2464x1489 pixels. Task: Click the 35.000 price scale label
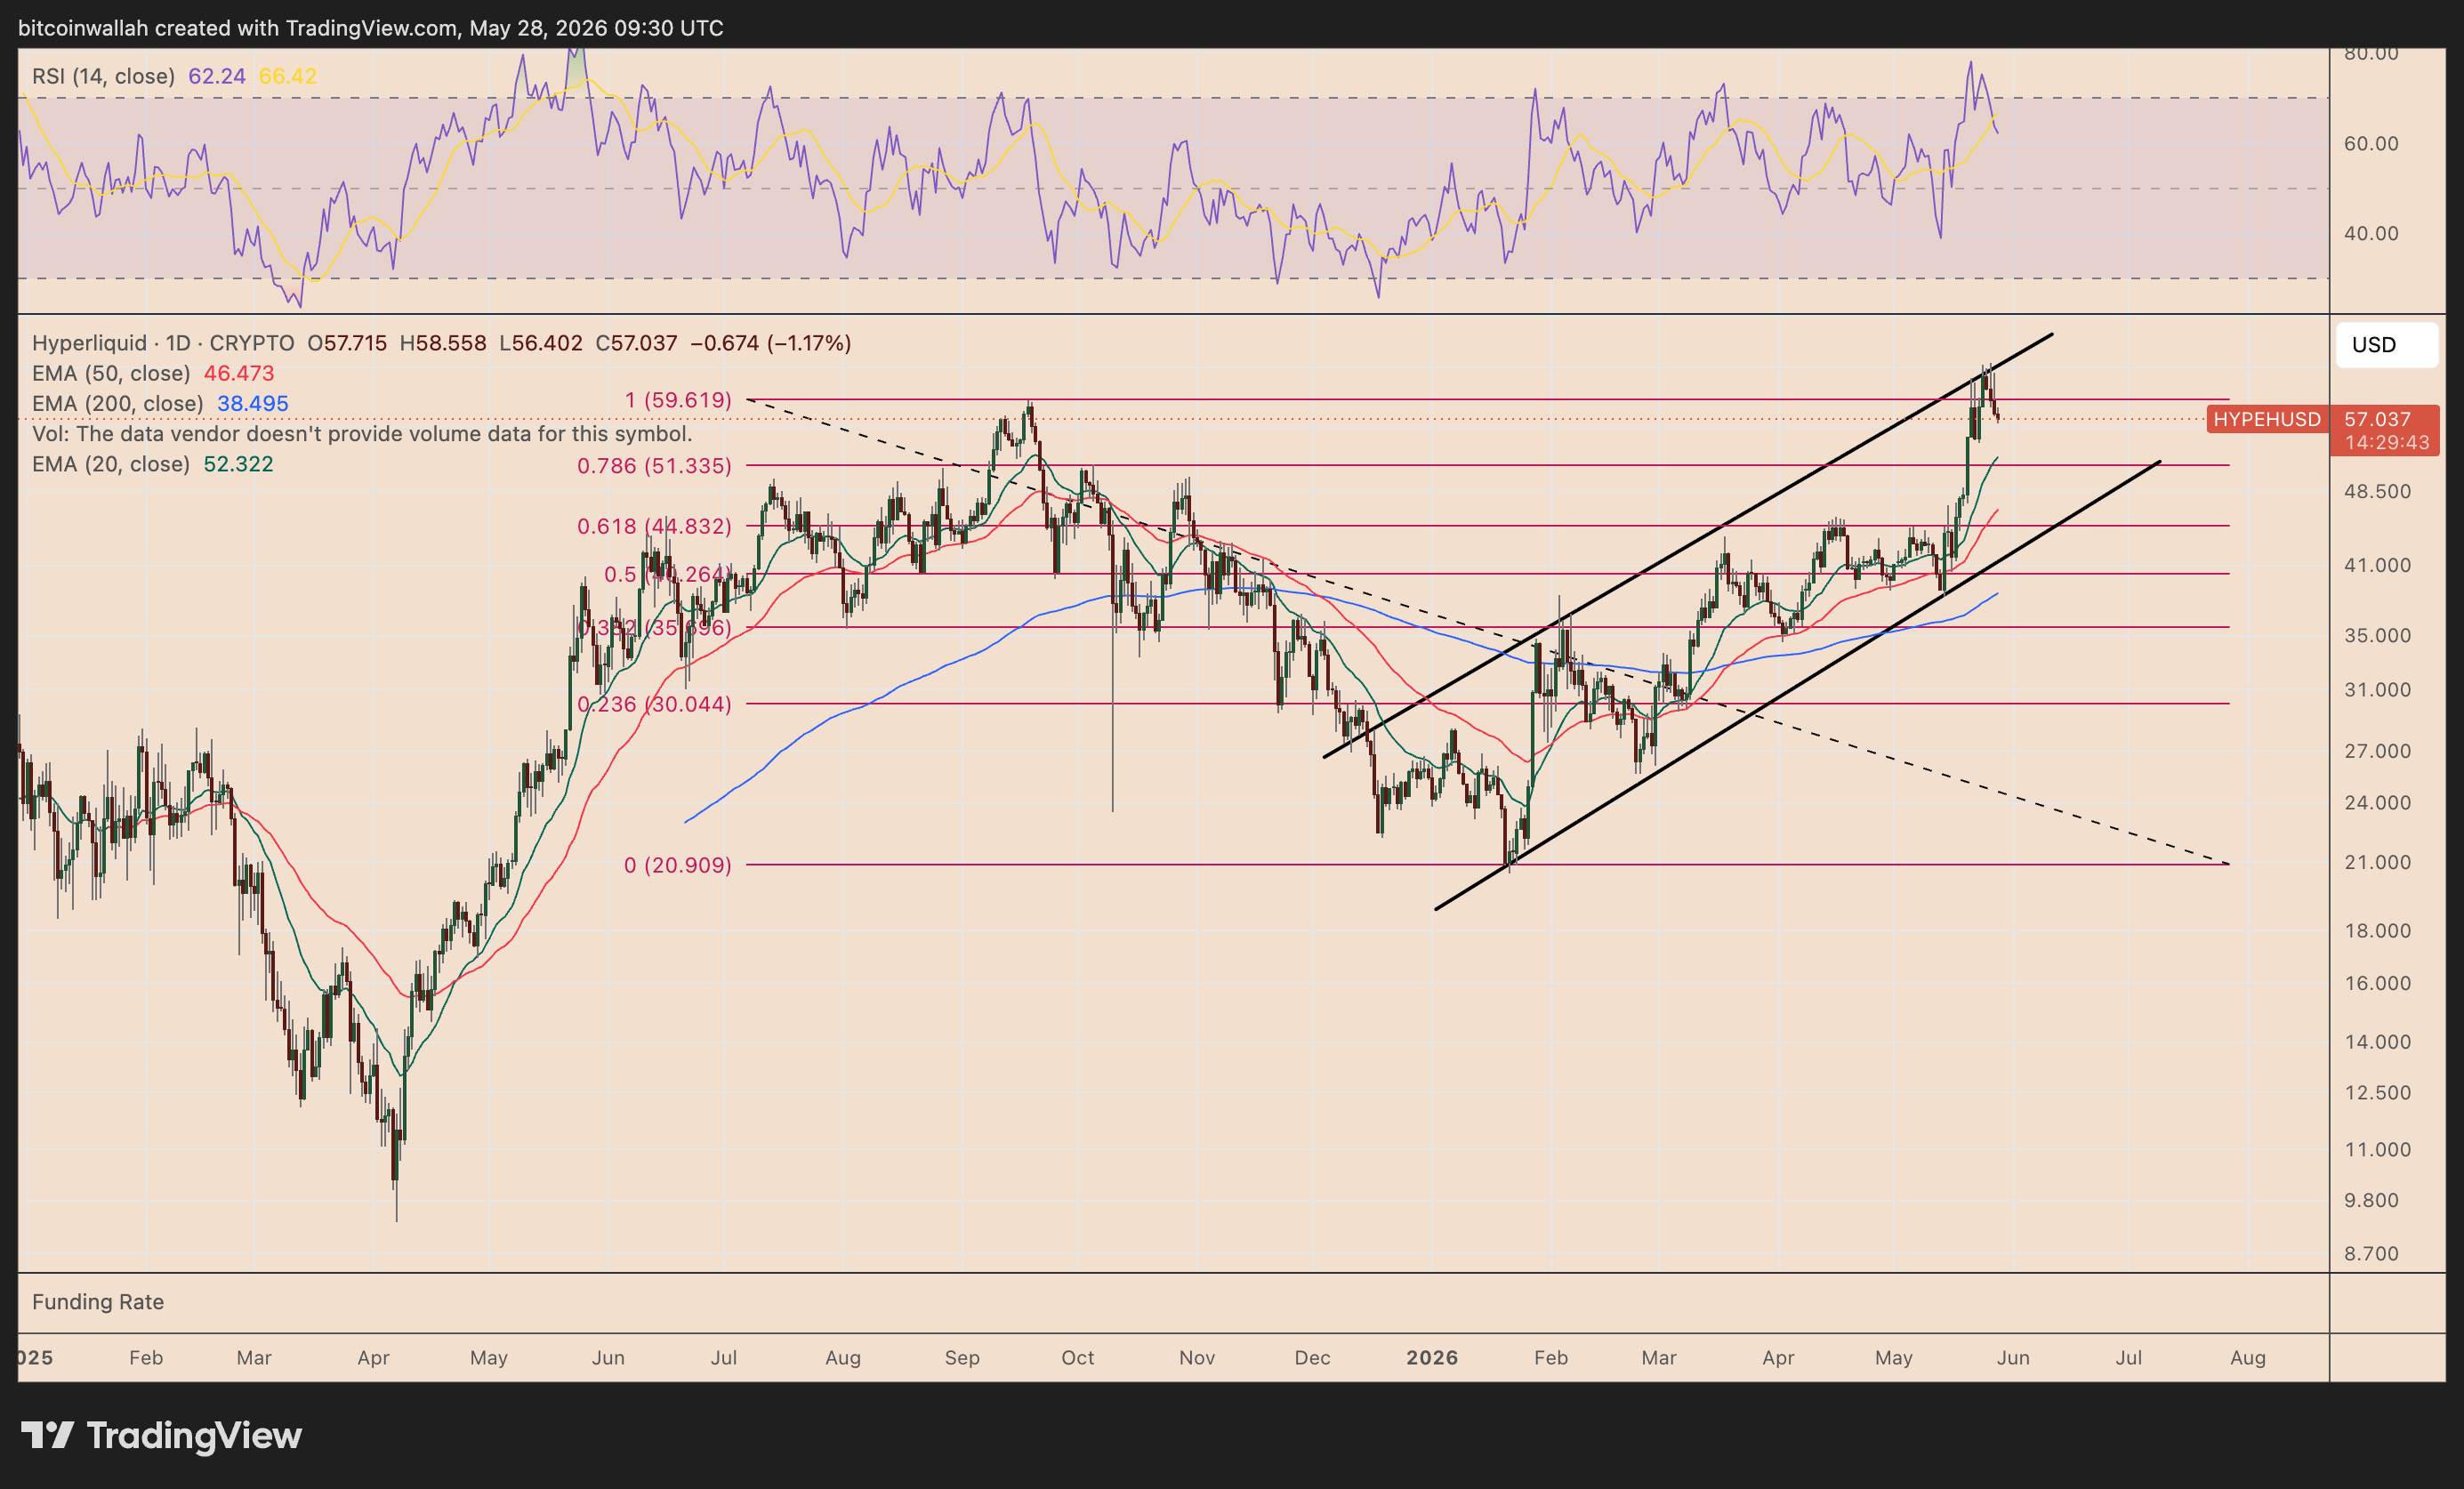click(x=2377, y=636)
